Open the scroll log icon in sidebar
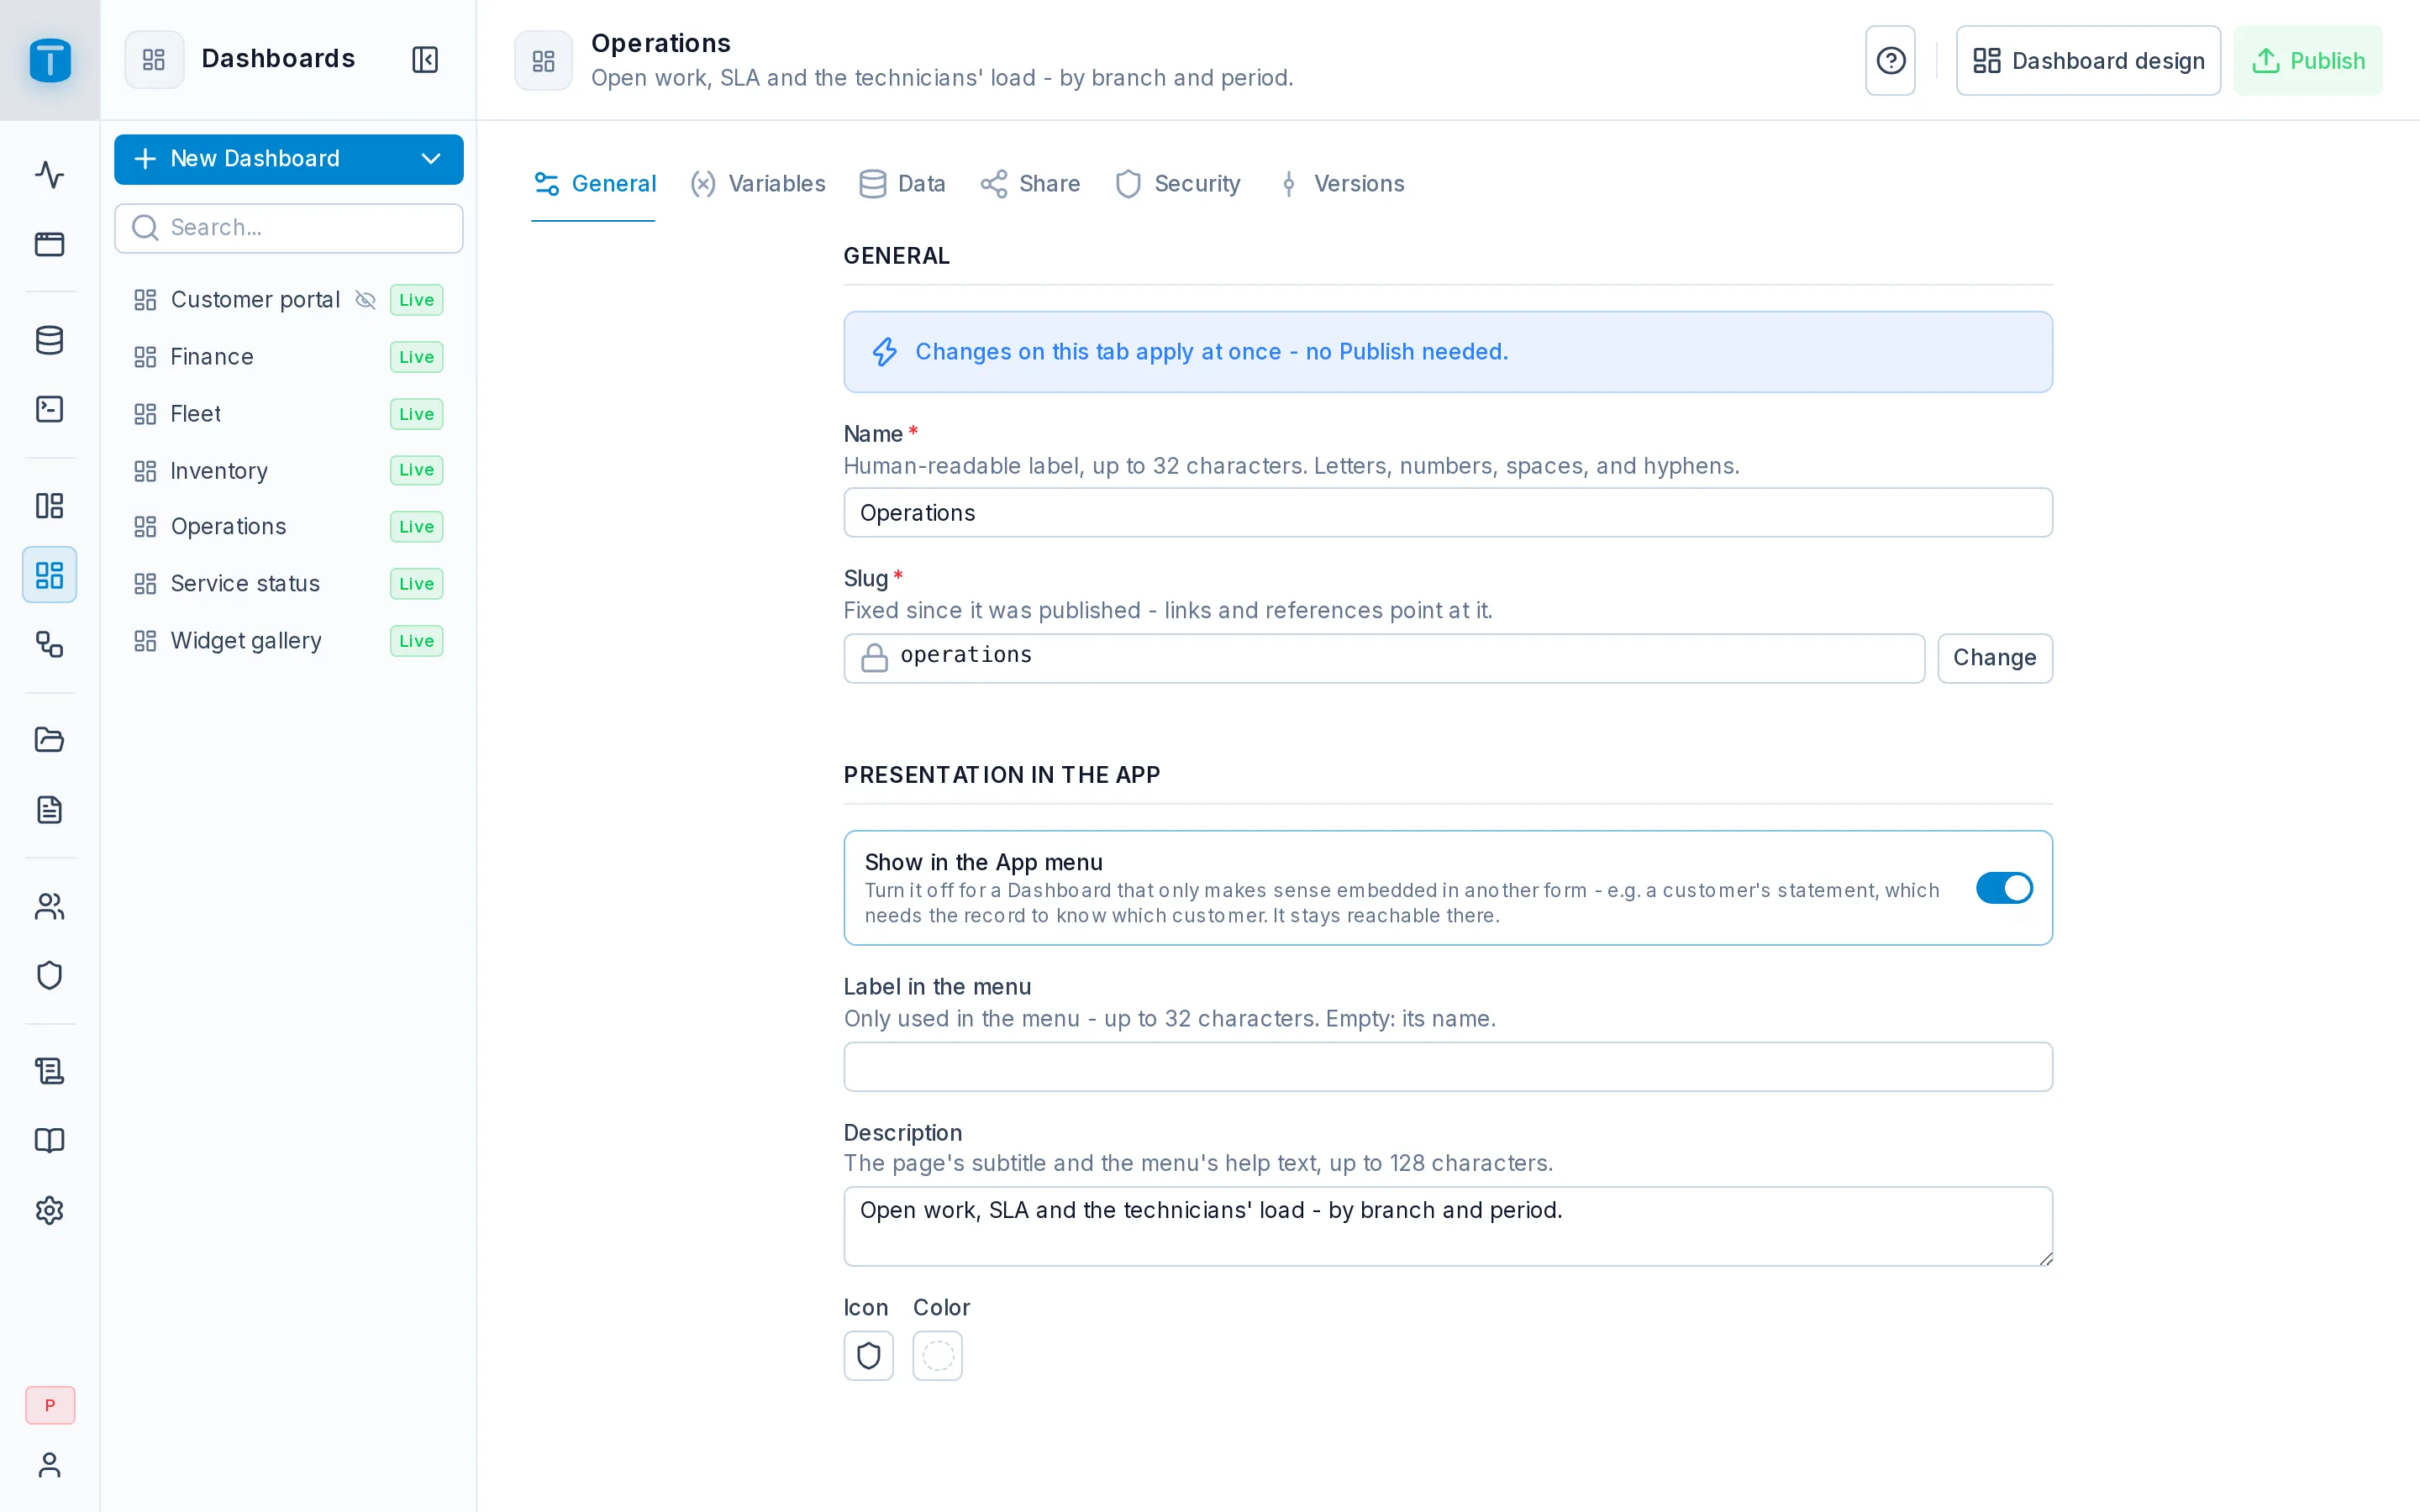Viewport: 2420px width, 1512px height. 50,1071
